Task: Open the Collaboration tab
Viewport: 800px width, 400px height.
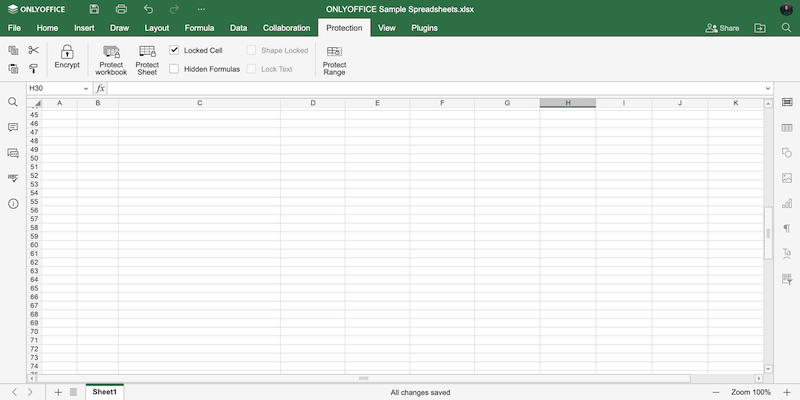Action: click(x=286, y=28)
